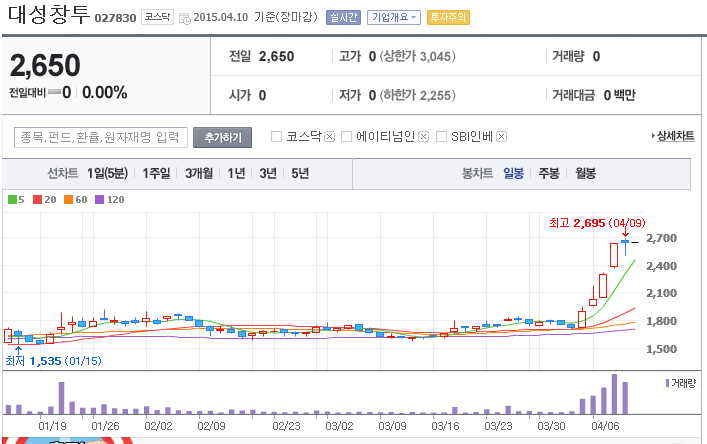Click the tallest purple volume bar
Screen dimensions: 707x444
(614, 394)
